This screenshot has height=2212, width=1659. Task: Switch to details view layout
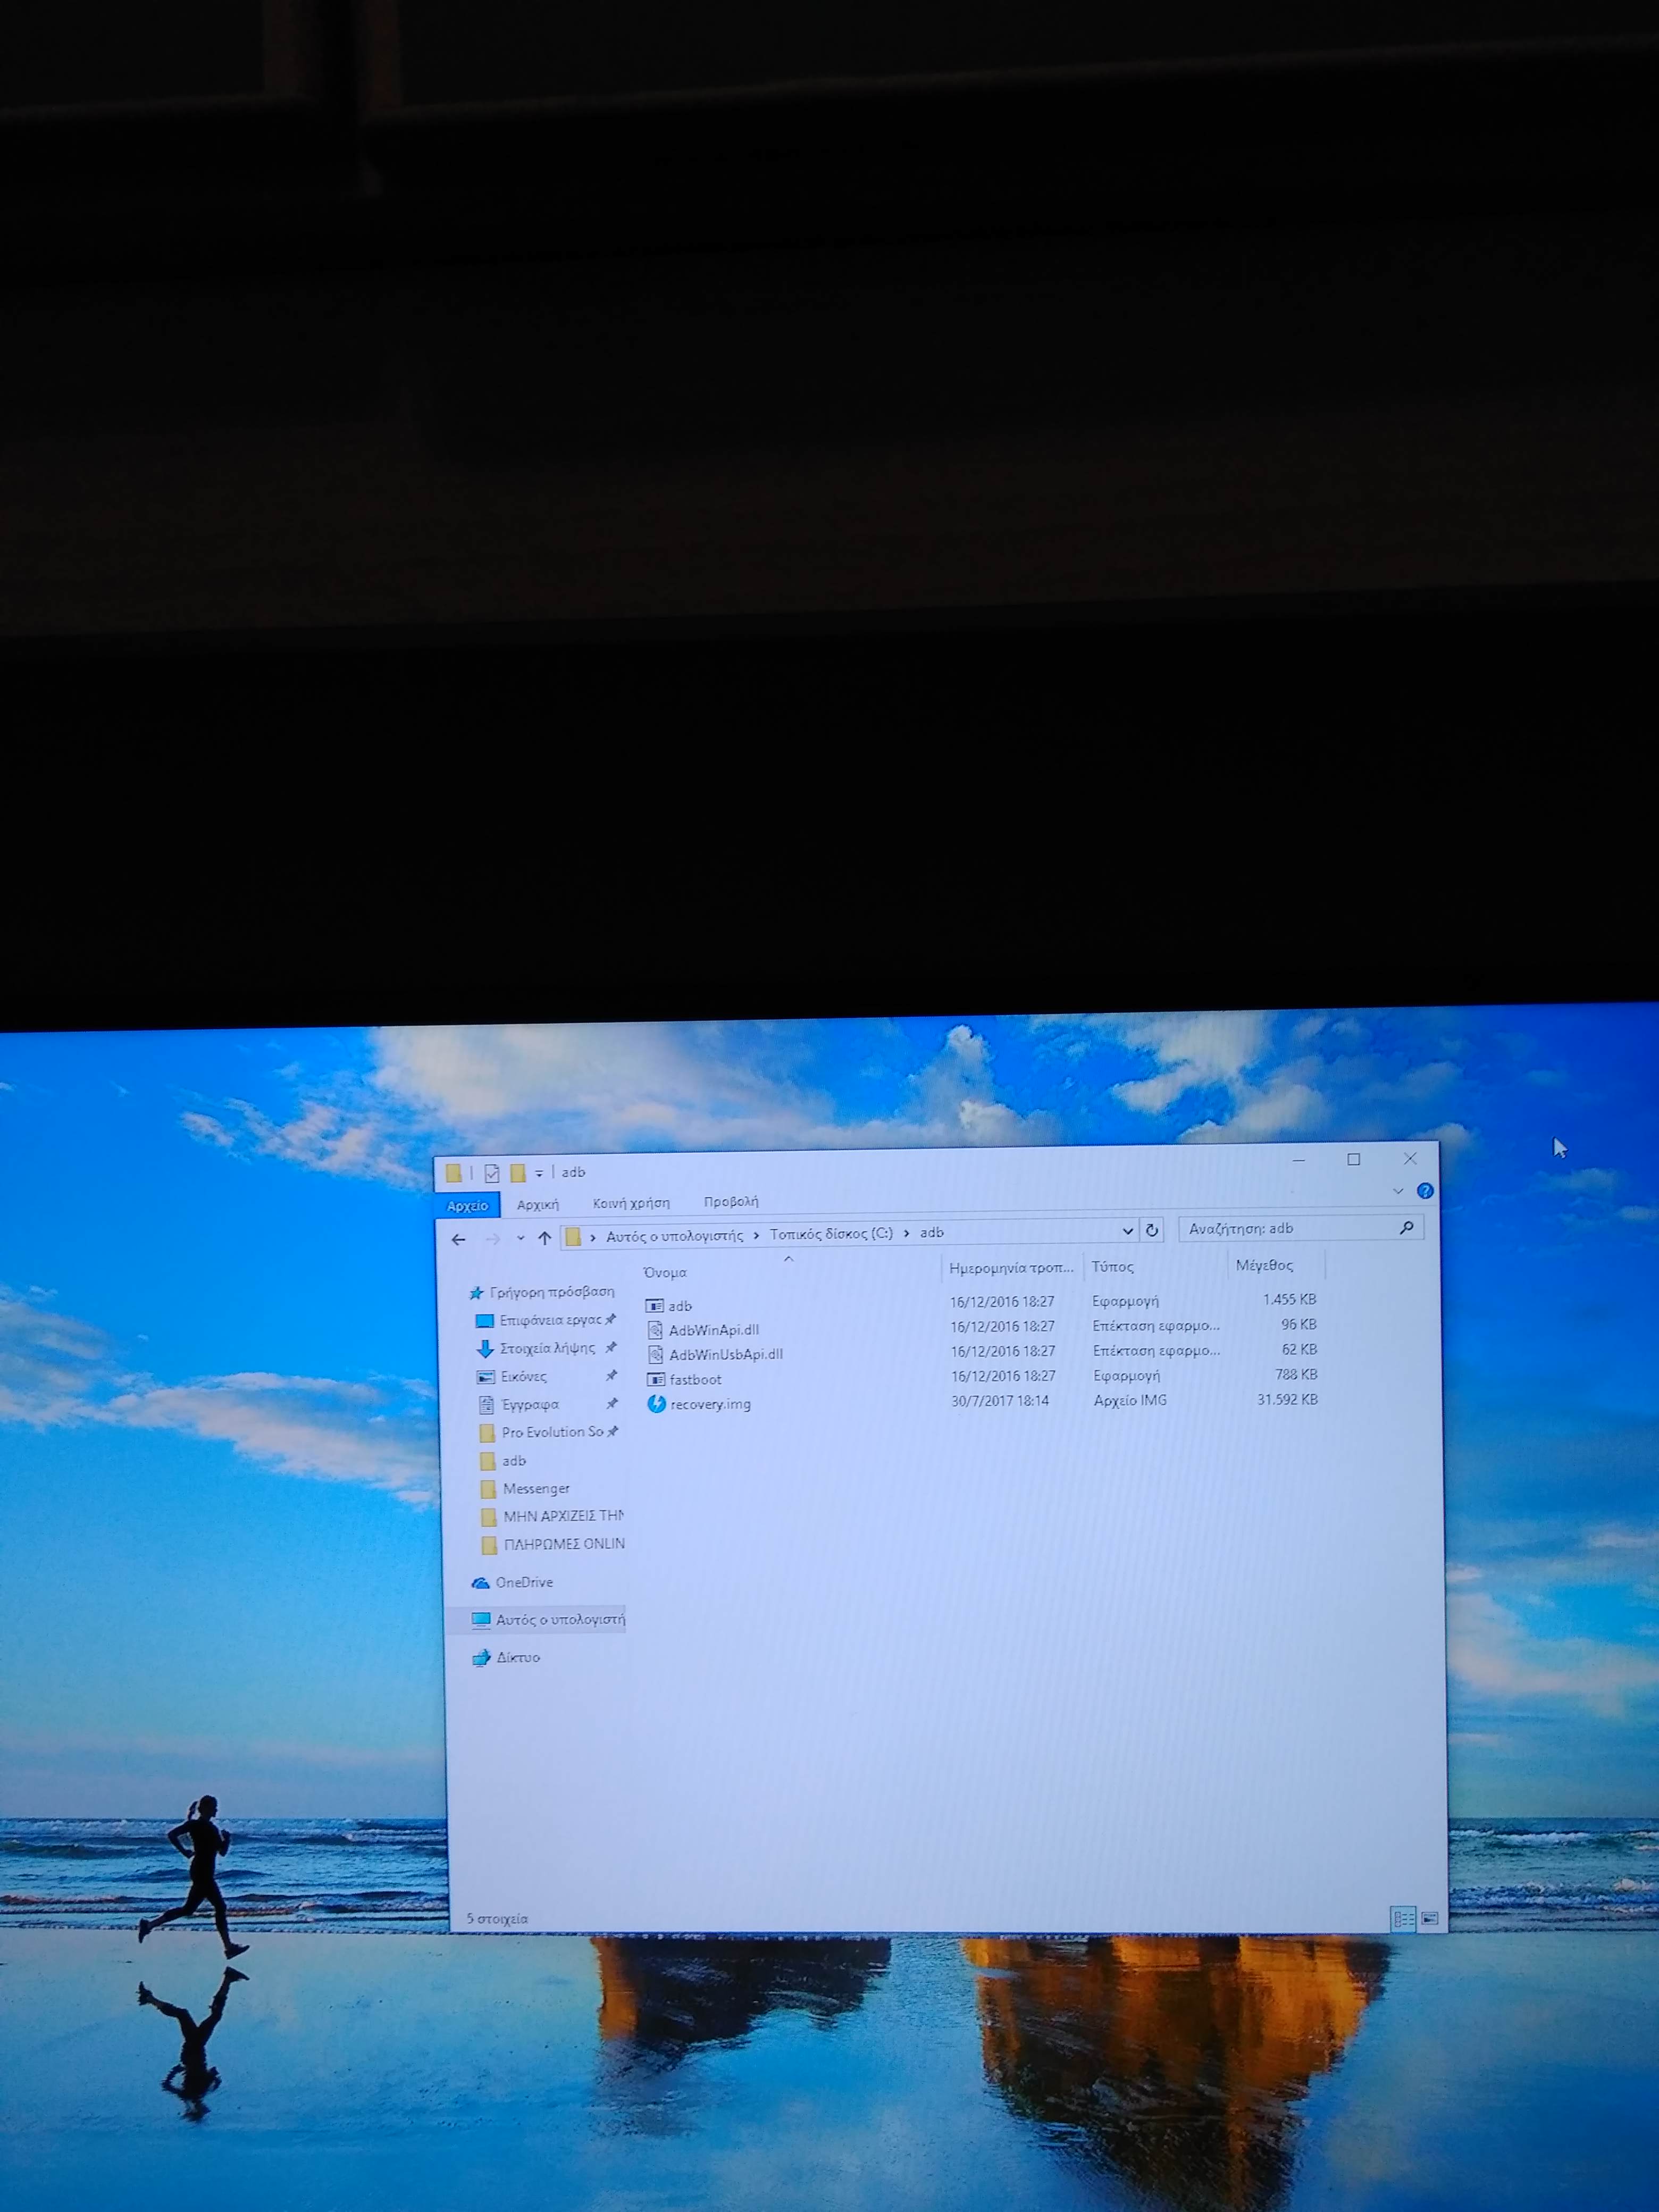pos(1403,1918)
